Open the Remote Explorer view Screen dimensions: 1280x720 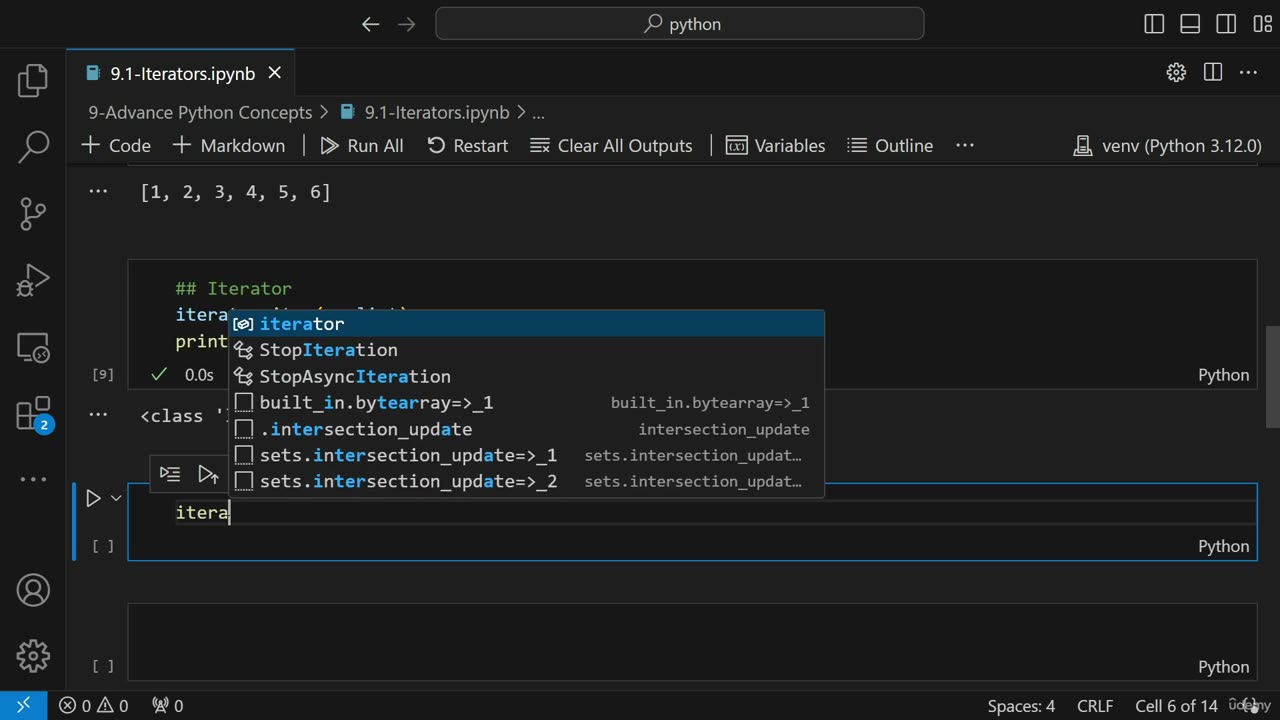pos(33,347)
